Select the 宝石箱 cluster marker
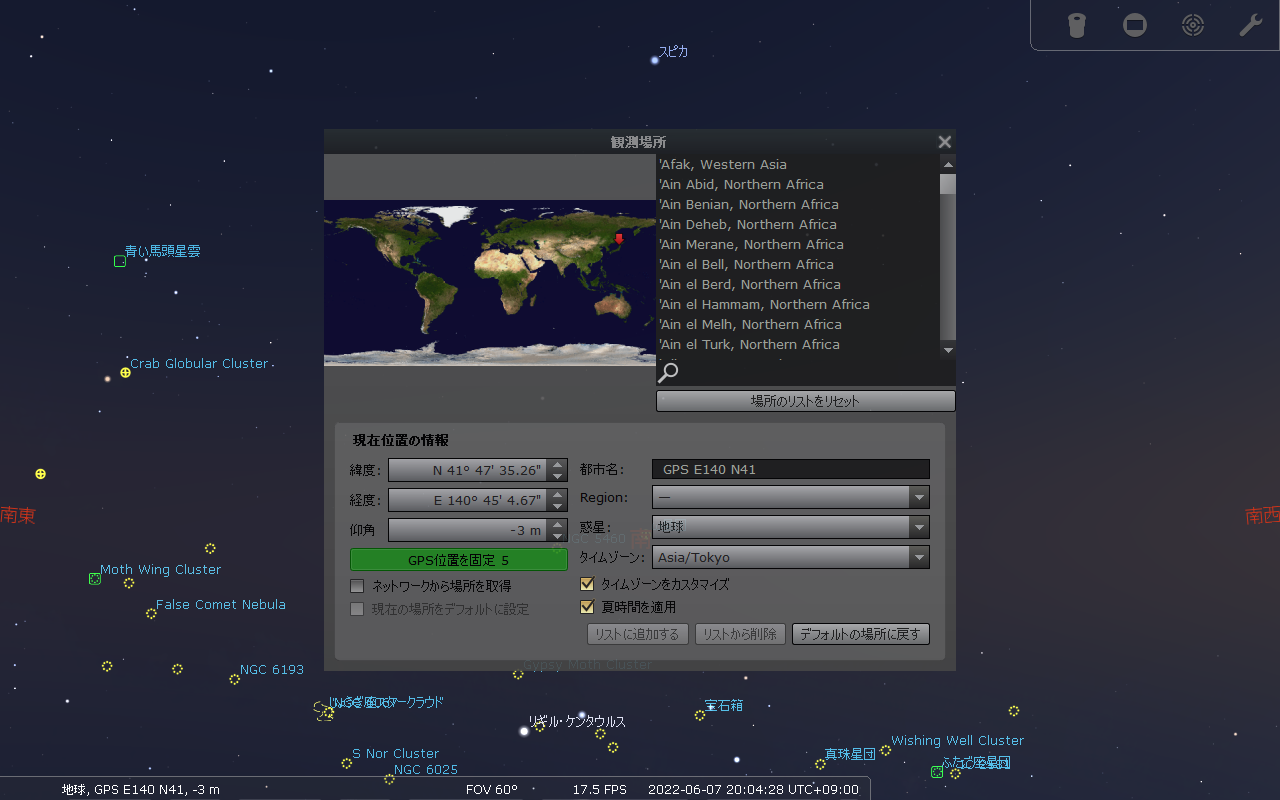 tap(700, 715)
